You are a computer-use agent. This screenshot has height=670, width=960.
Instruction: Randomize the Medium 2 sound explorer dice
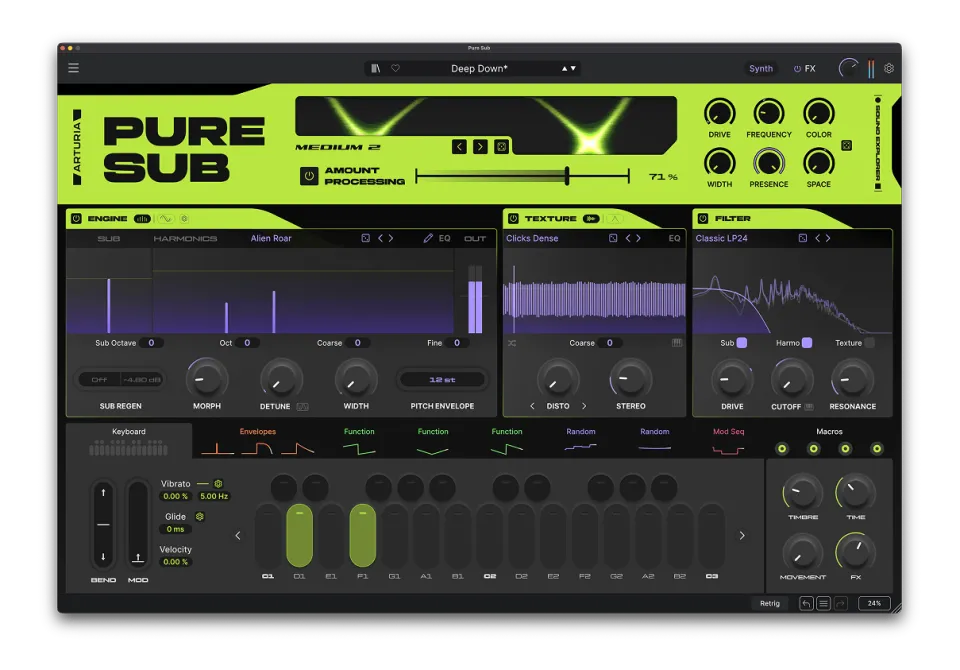coord(501,146)
